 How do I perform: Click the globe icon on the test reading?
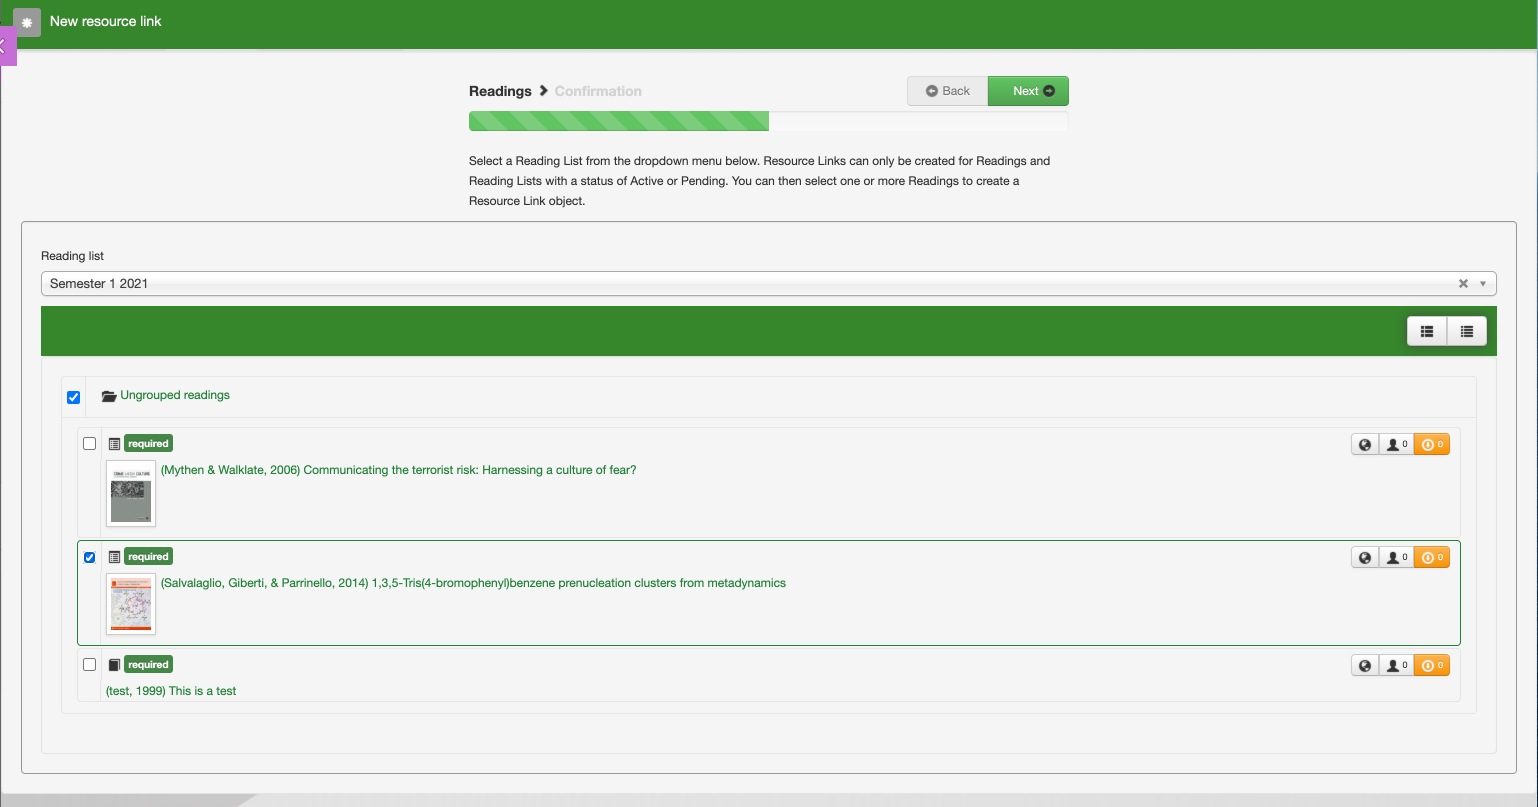[x=1365, y=666]
